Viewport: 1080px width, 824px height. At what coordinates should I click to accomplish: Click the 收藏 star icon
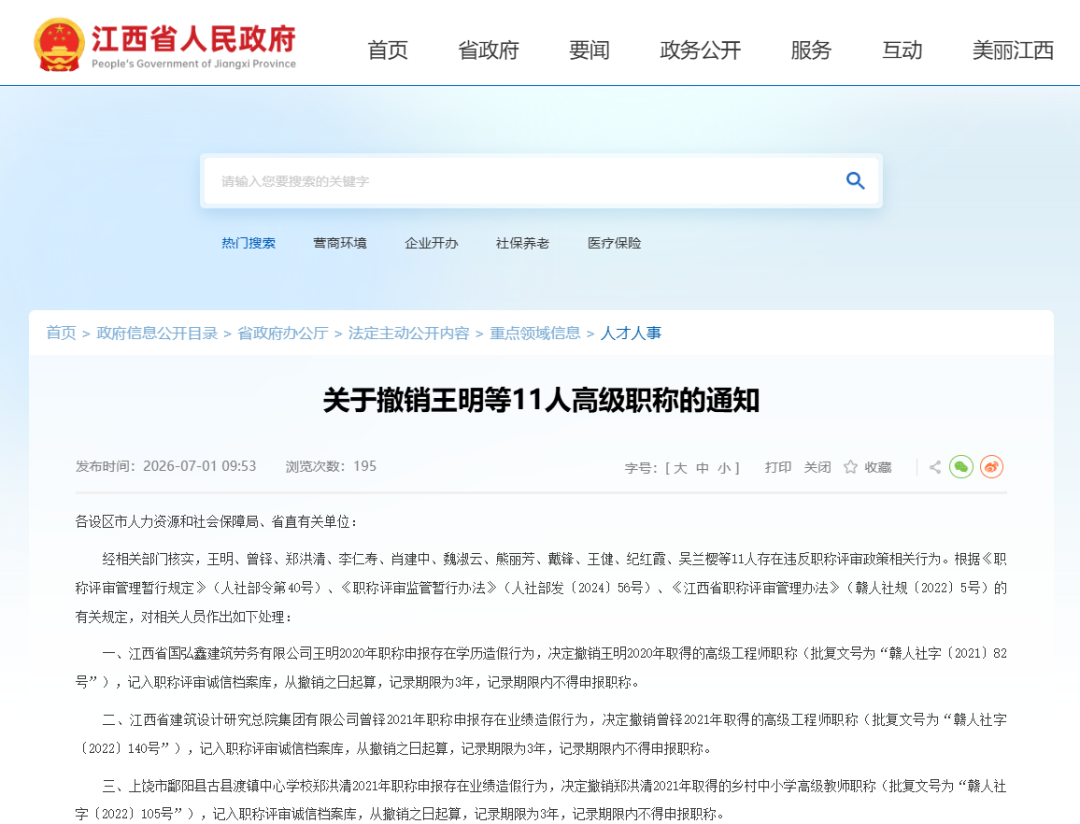(x=850, y=467)
